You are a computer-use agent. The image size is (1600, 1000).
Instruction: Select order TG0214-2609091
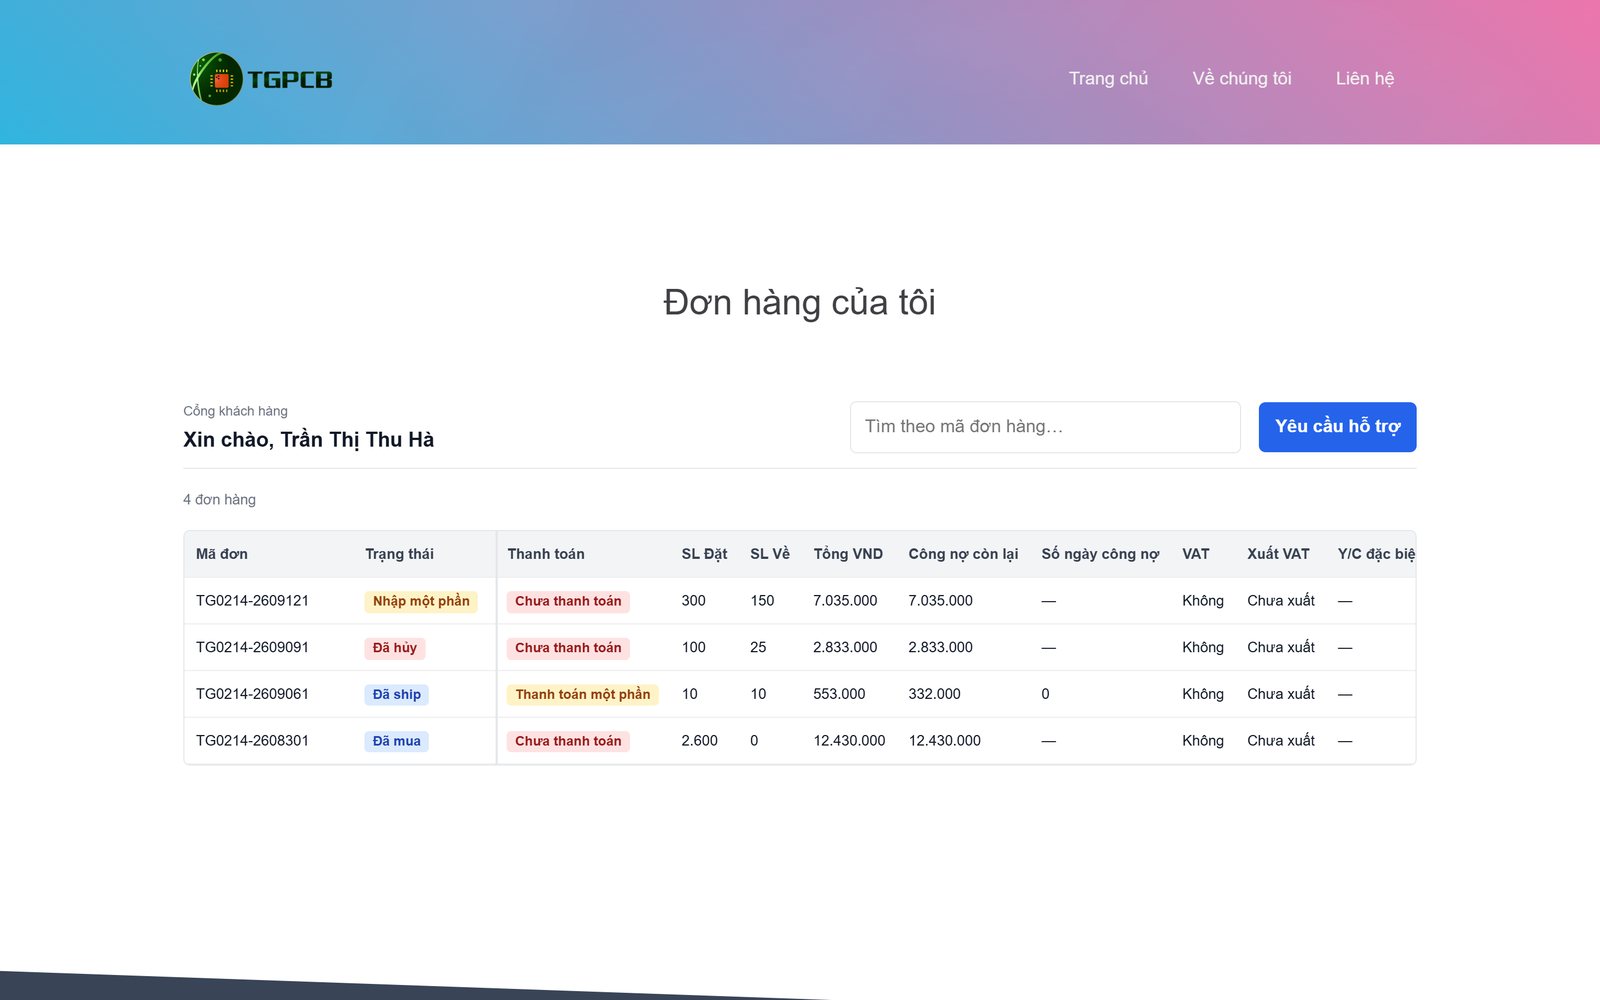coord(252,648)
